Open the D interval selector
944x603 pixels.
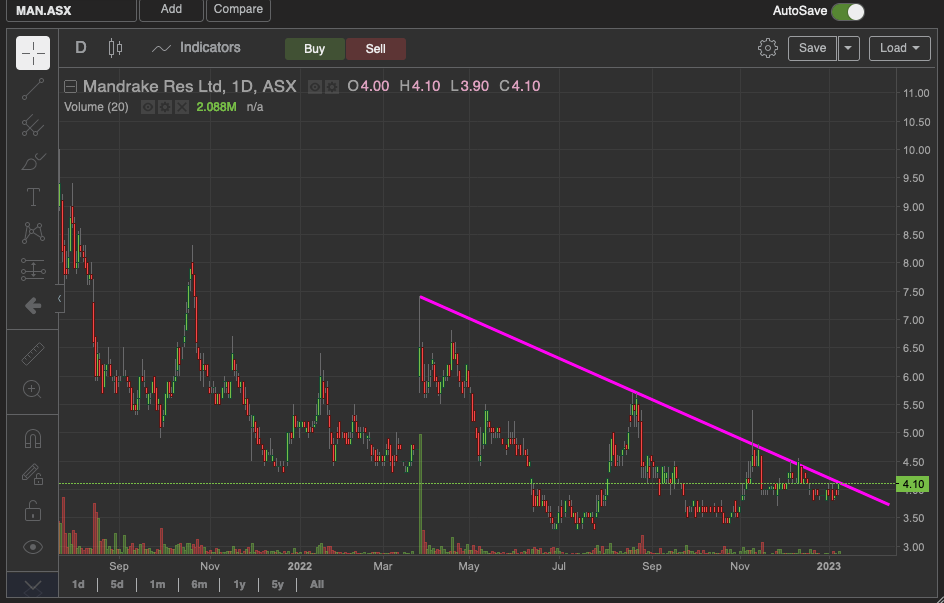[x=81, y=48]
